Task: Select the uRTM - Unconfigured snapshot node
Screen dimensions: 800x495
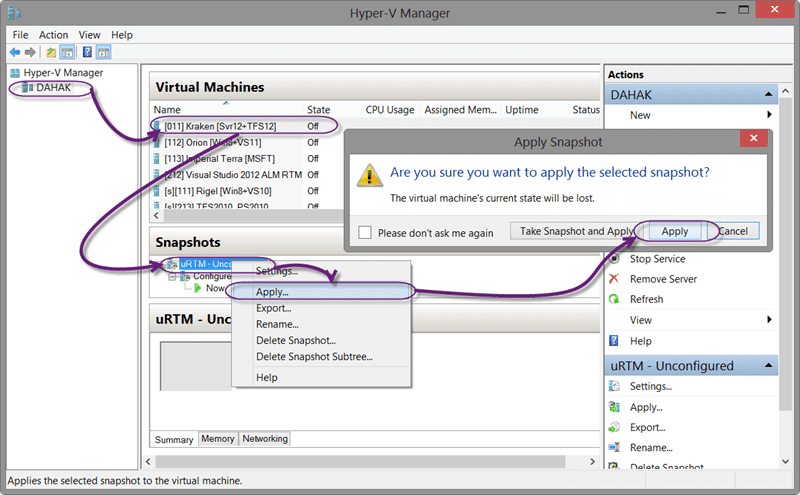Action: coord(206,264)
